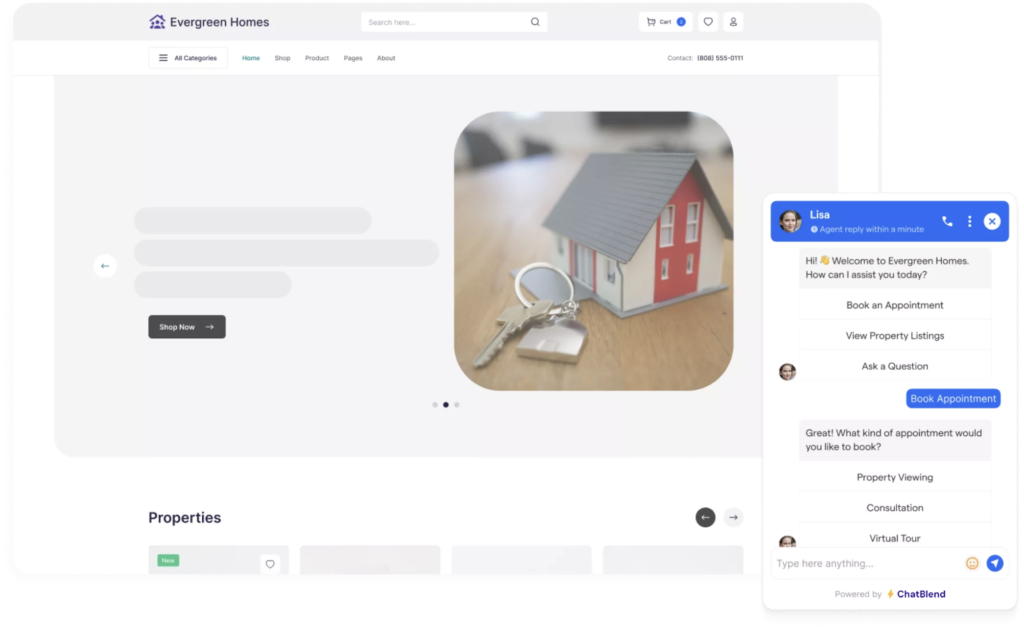Favorite the first property card heart

pos(269,564)
